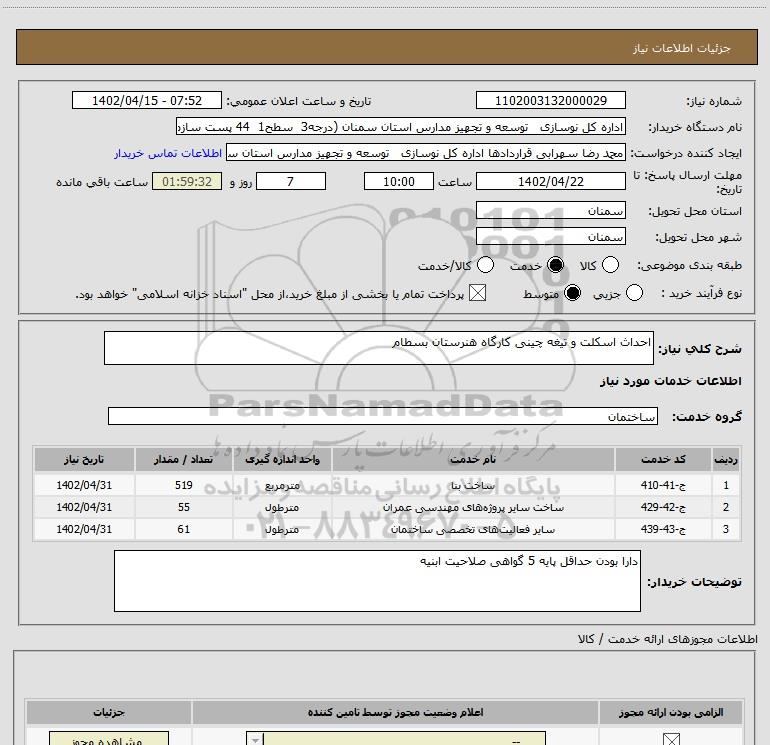Click the buyer notes text area
The height and width of the screenshot is (745, 770).
(377, 580)
